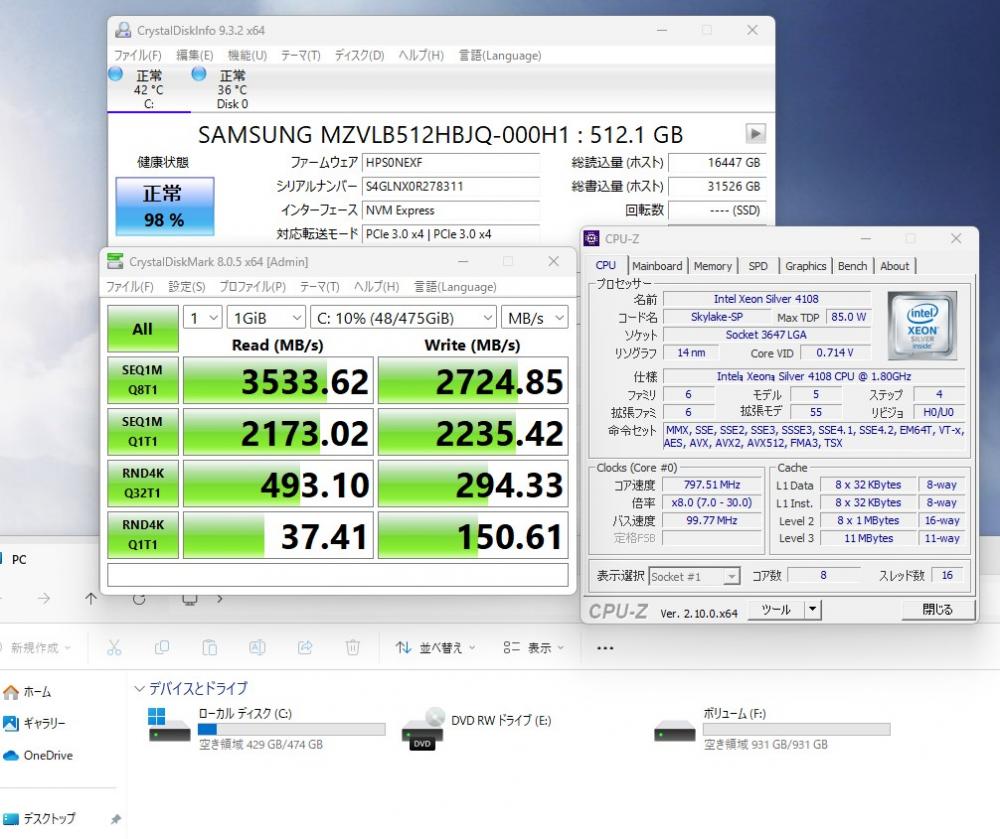1000x839 pixels.
Task: Open ファイル(F) menu in CrystalDiskInfo
Action: 138,55
